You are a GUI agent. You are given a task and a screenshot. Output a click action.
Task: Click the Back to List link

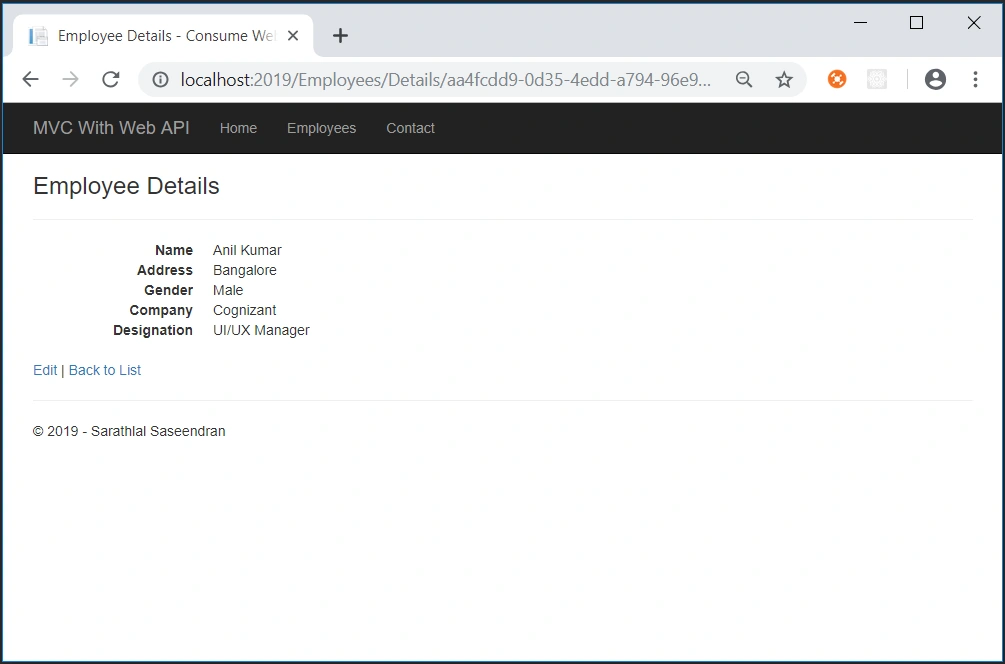[104, 370]
